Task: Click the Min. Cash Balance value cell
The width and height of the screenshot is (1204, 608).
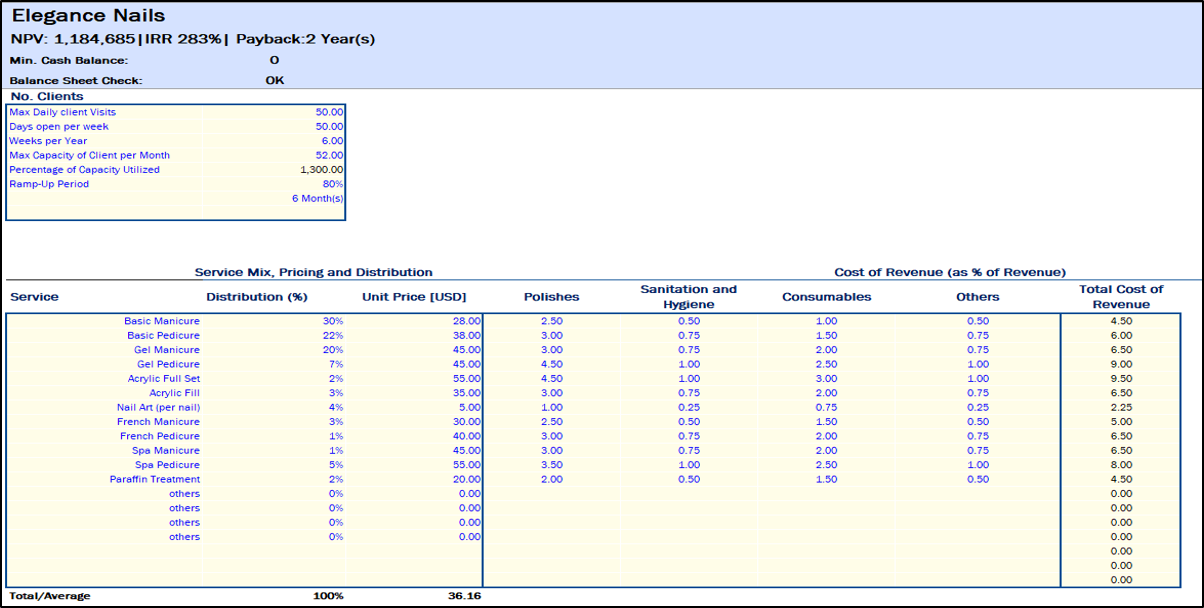Action: (x=274, y=61)
